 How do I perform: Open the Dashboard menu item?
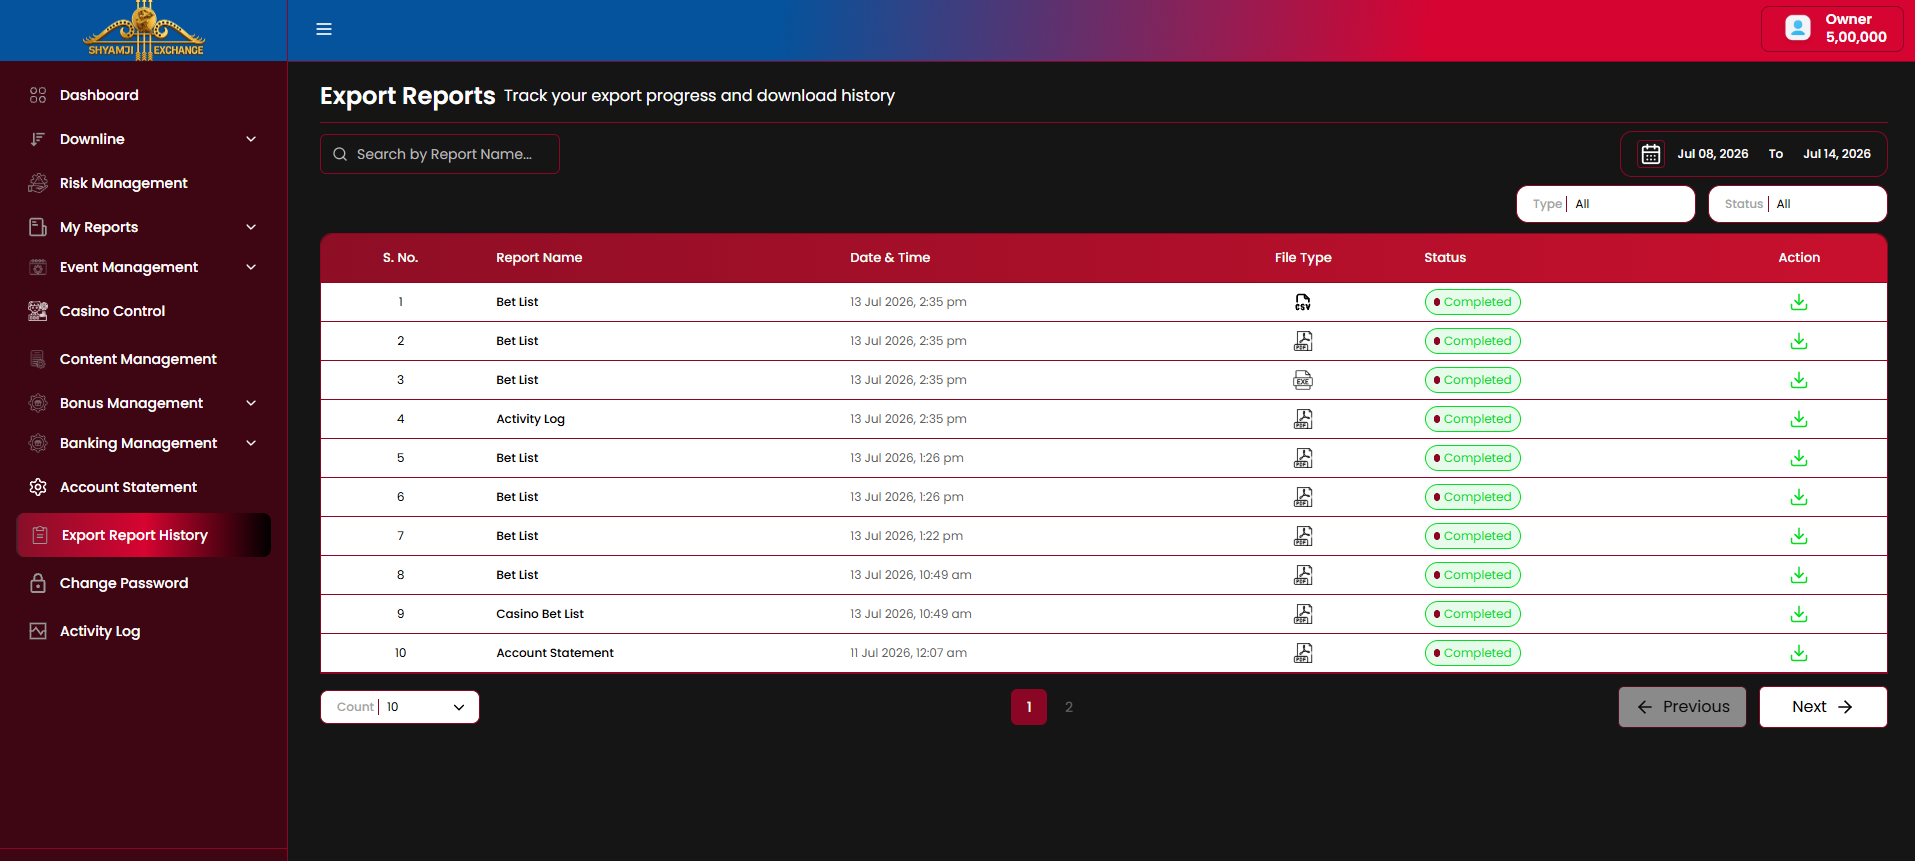coord(143,95)
